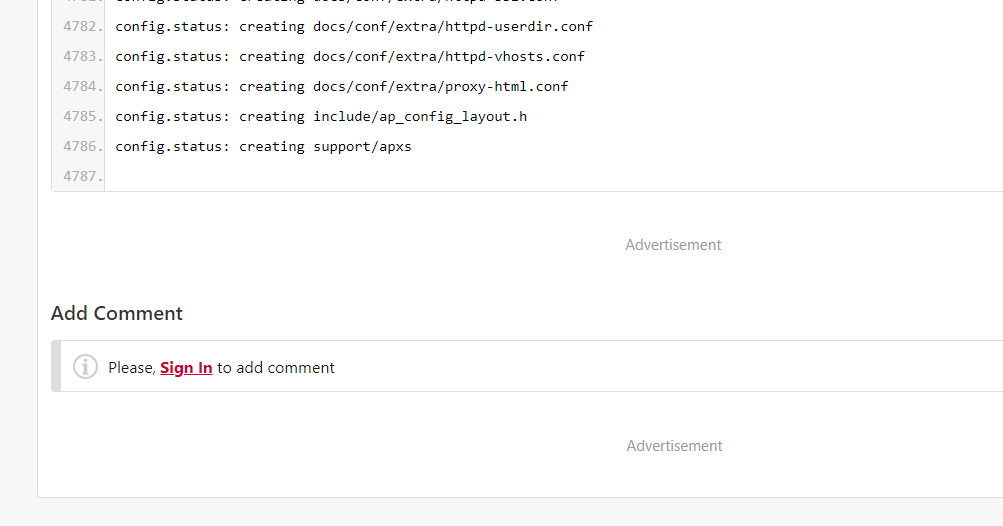The width and height of the screenshot is (1003, 526).
Task: Click the httpd-vhosts.conf code line
Action: (x=350, y=57)
